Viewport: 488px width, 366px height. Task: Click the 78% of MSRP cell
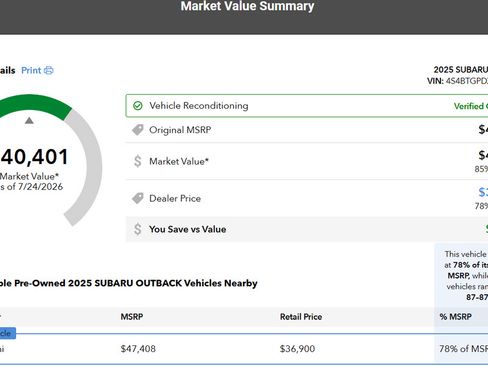click(463, 349)
